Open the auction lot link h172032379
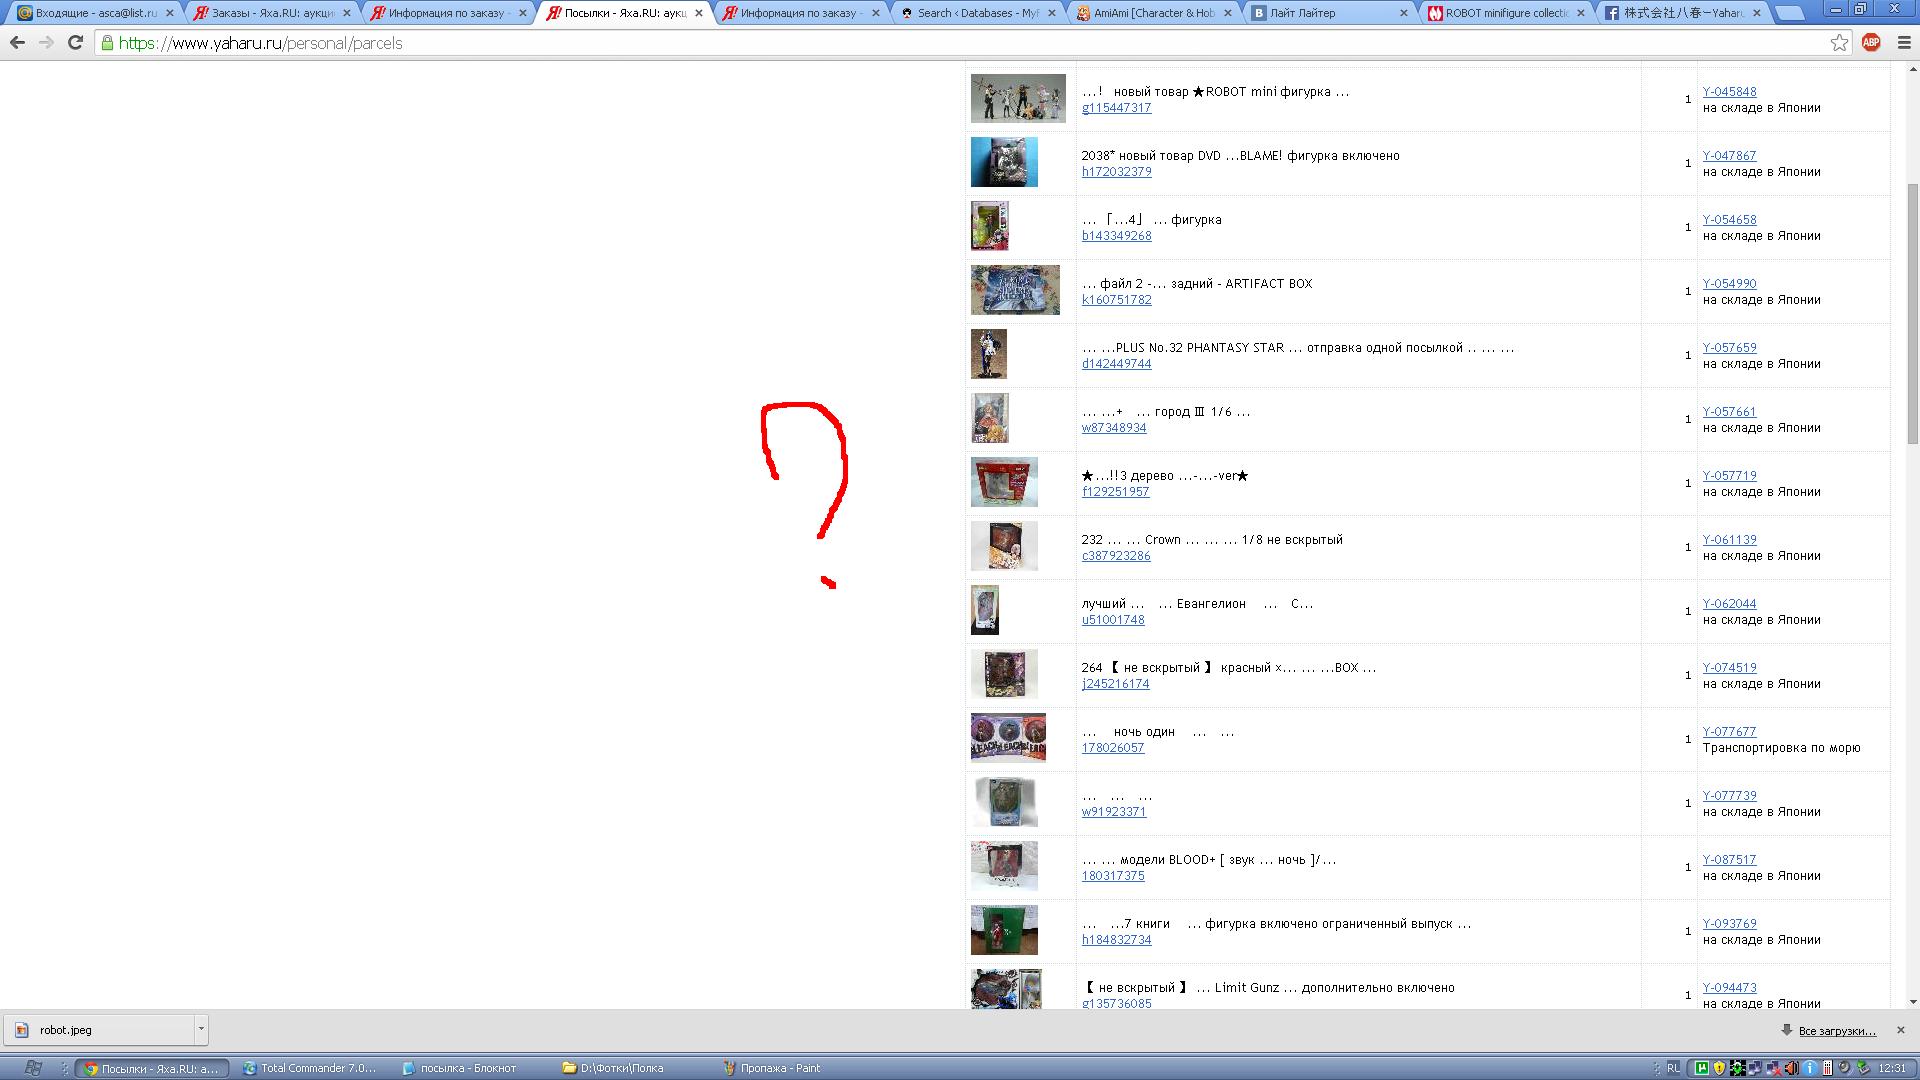The width and height of the screenshot is (1920, 1080). pos(1116,172)
